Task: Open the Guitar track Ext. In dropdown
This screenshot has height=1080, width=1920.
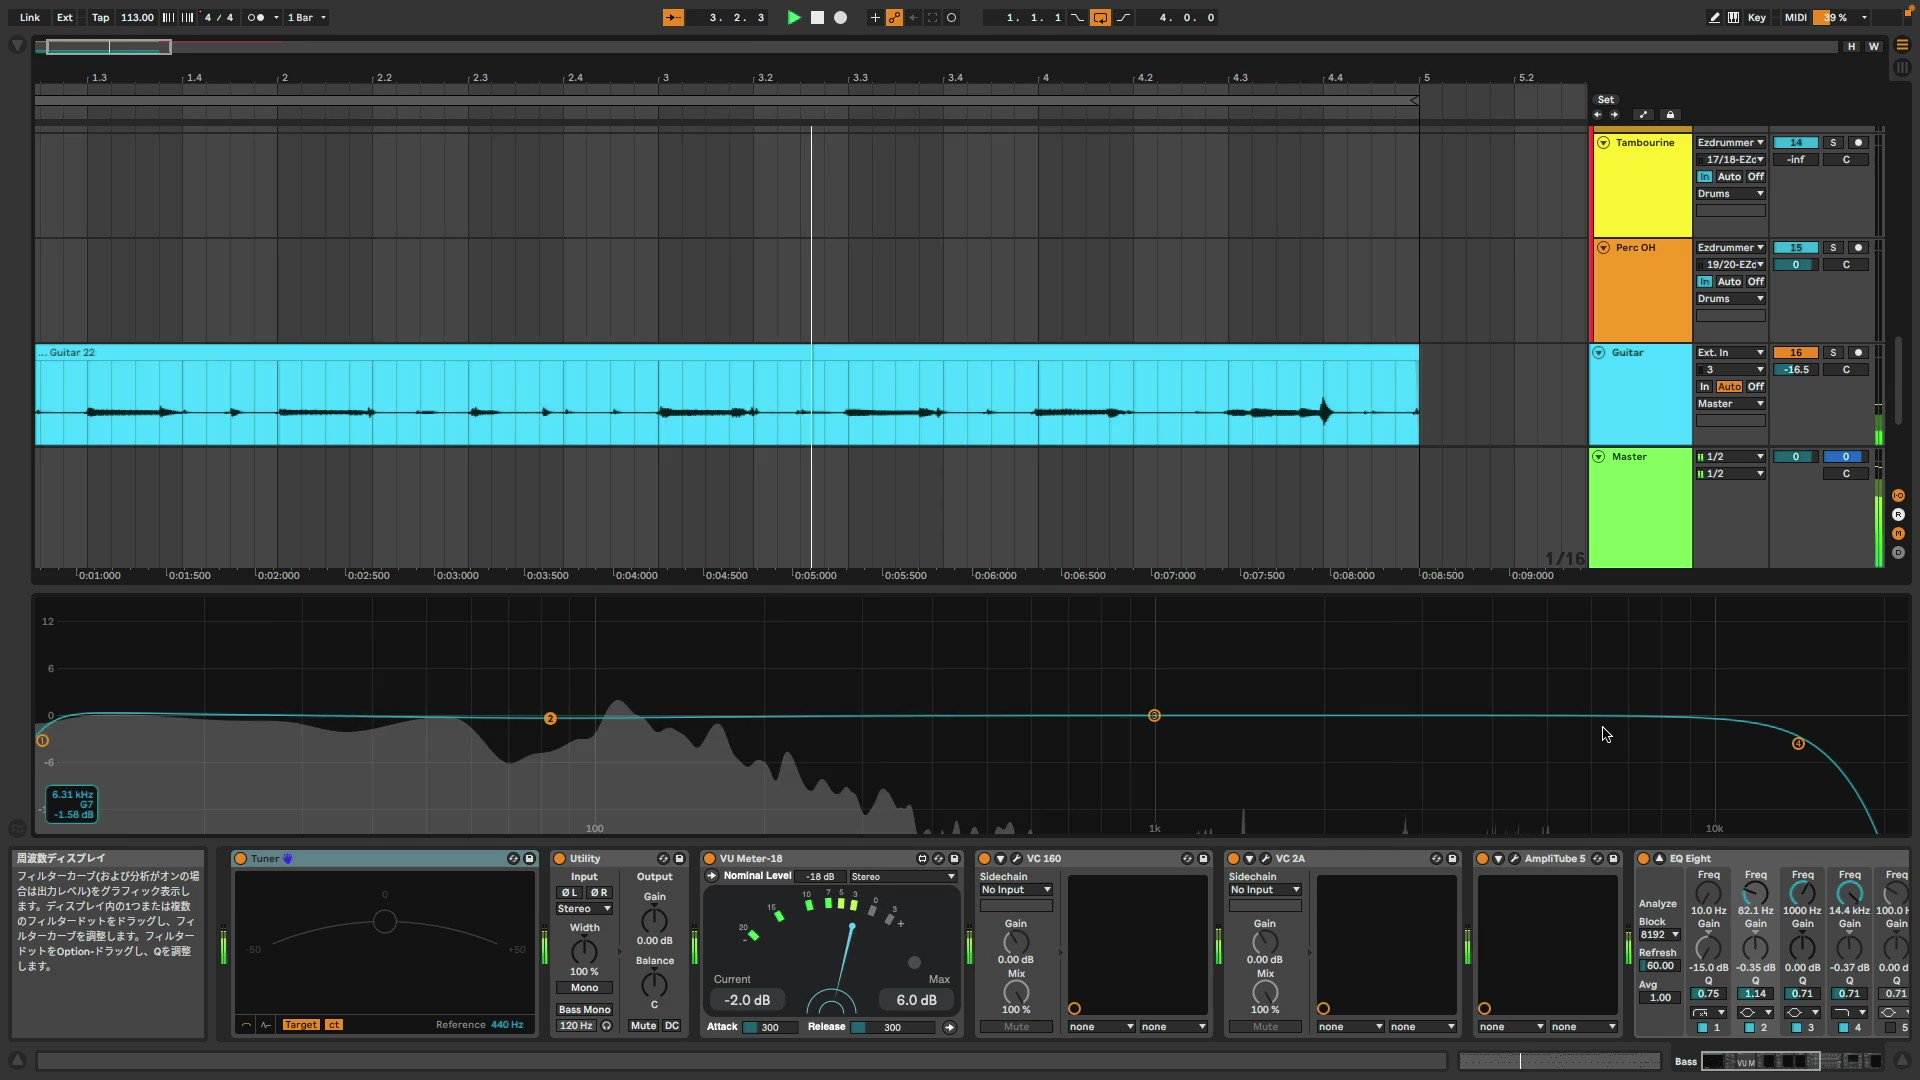Action: (1730, 352)
